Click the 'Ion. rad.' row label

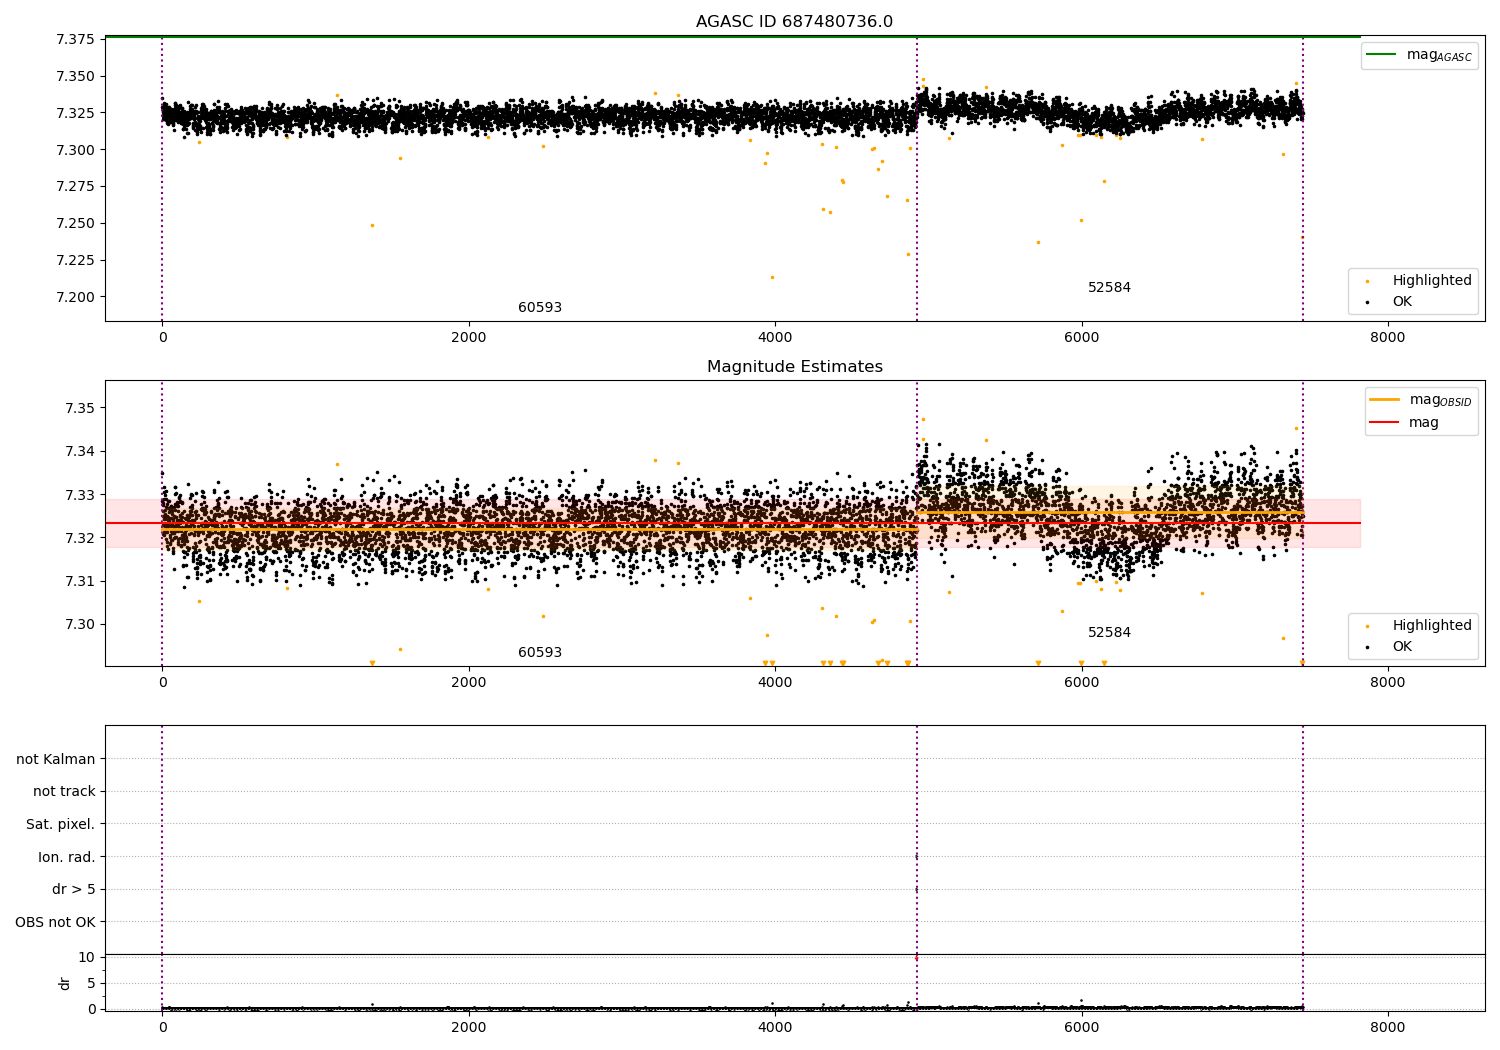67,857
